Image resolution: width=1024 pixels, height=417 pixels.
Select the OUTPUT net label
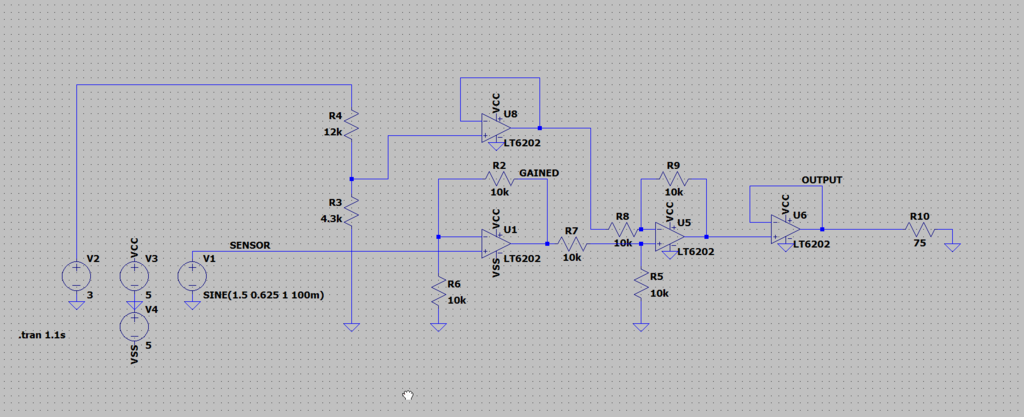[821, 180]
